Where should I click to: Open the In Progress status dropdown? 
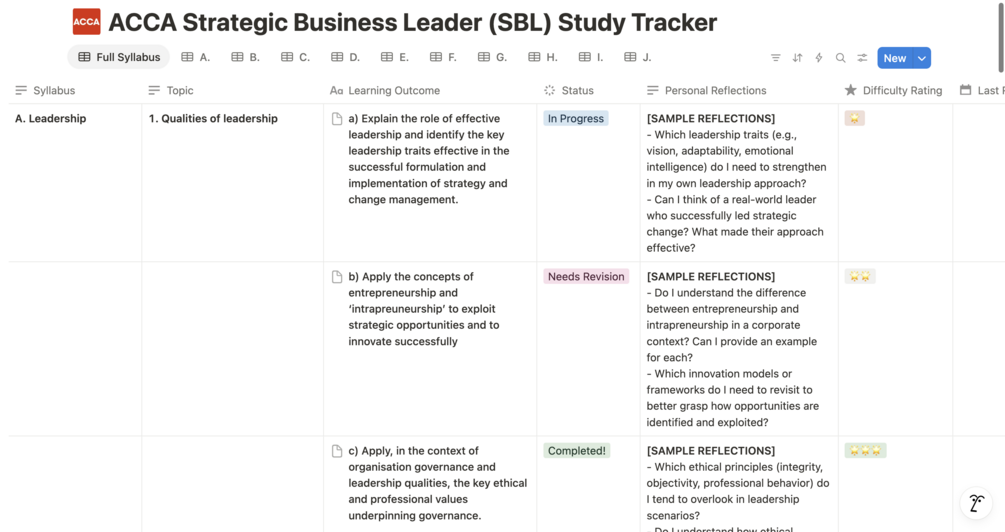(575, 119)
